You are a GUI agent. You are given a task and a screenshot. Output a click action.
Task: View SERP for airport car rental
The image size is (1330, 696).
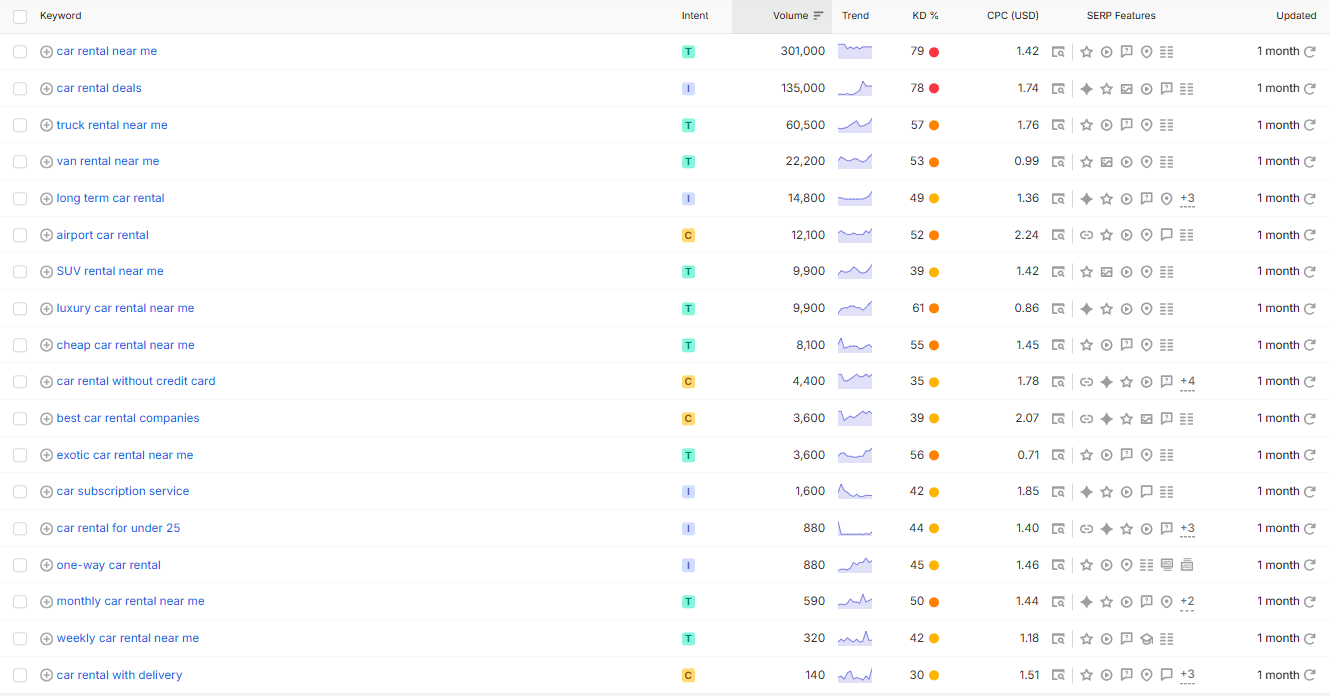[x=1058, y=235]
